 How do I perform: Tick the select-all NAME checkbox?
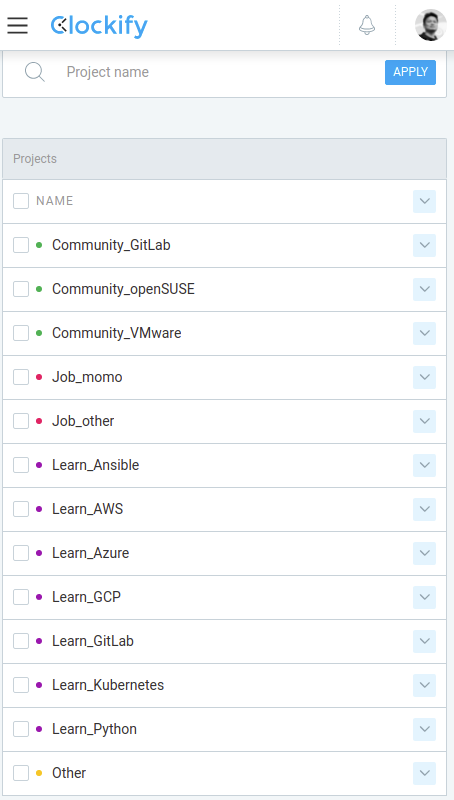coord(21,201)
